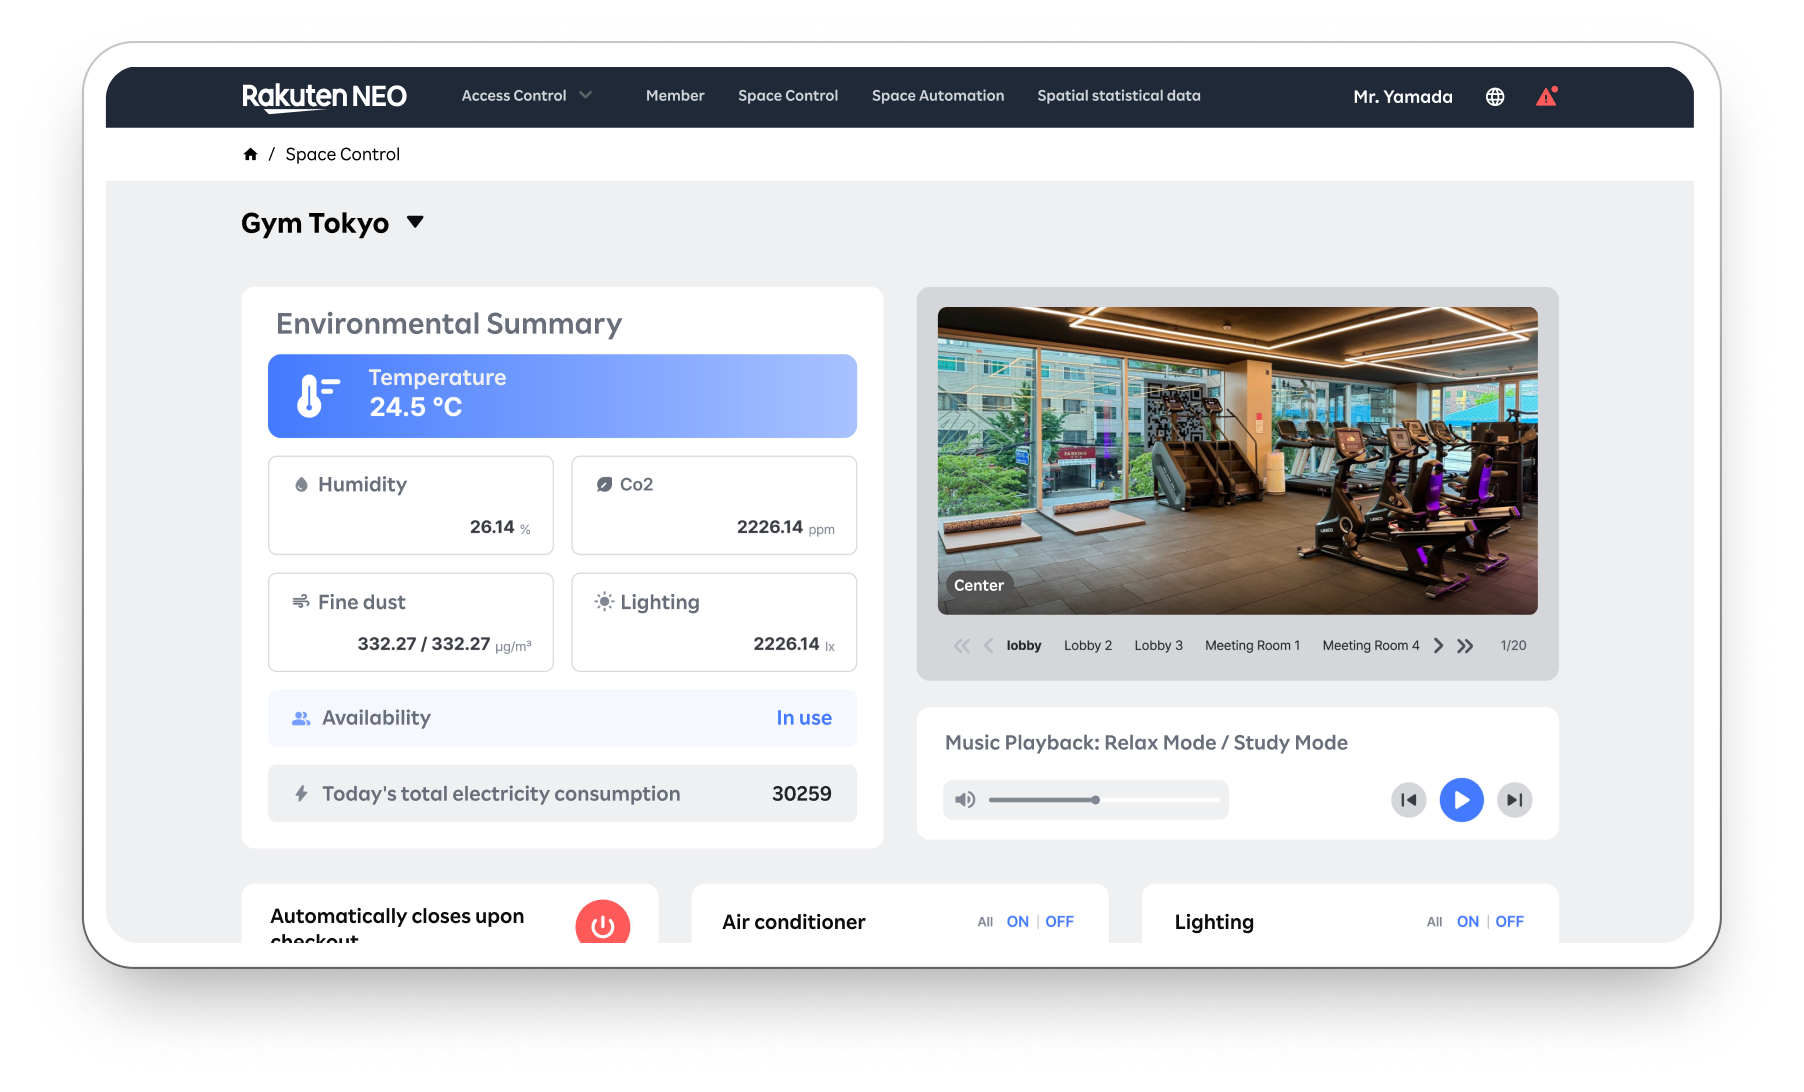Turn all air conditioners ON

1017,922
